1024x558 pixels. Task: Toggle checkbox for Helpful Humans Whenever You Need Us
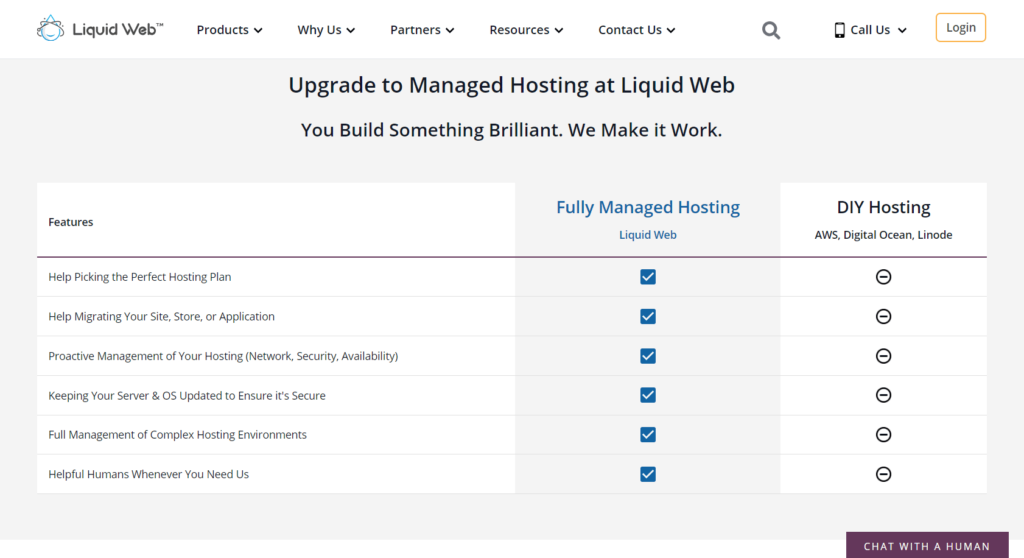click(648, 474)
